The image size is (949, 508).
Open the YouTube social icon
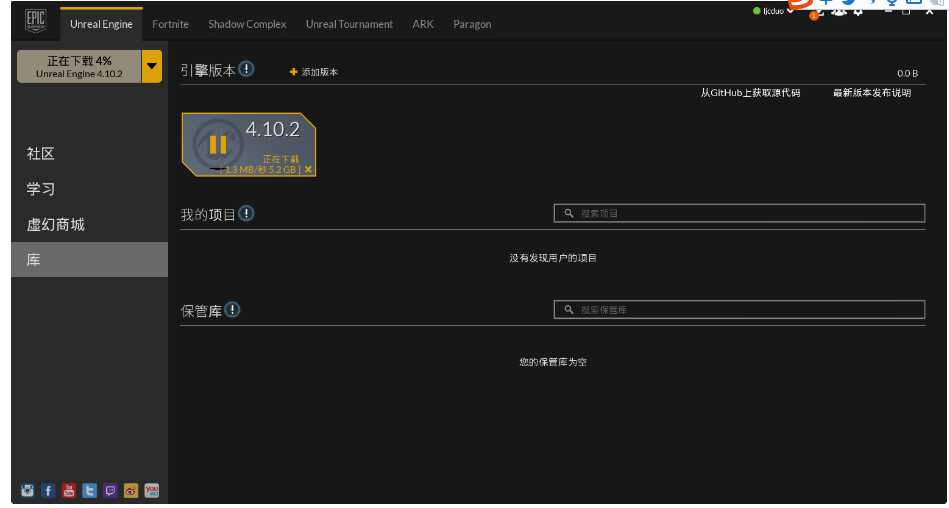69,490
